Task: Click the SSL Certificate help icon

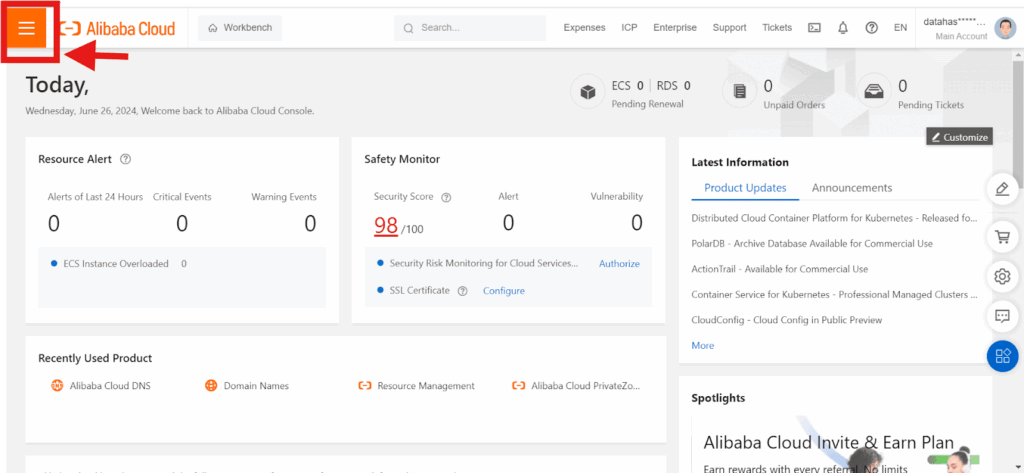Action: (462, 291)
